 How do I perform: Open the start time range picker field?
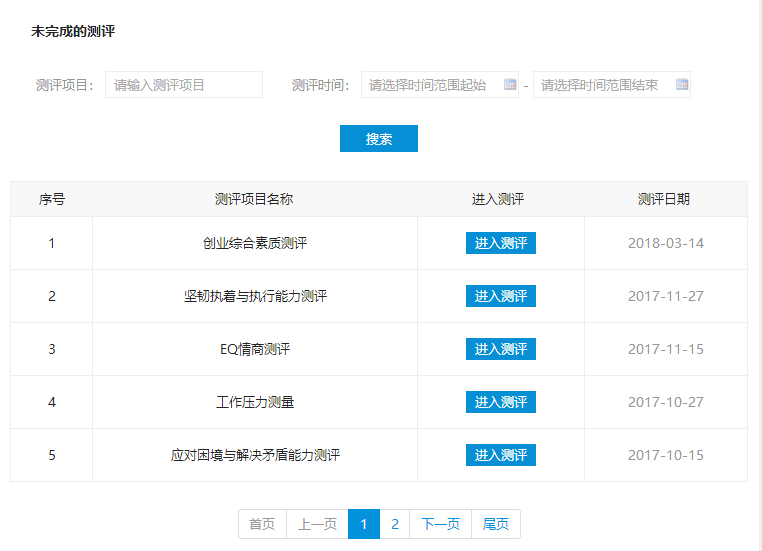(x=432, y=85)
